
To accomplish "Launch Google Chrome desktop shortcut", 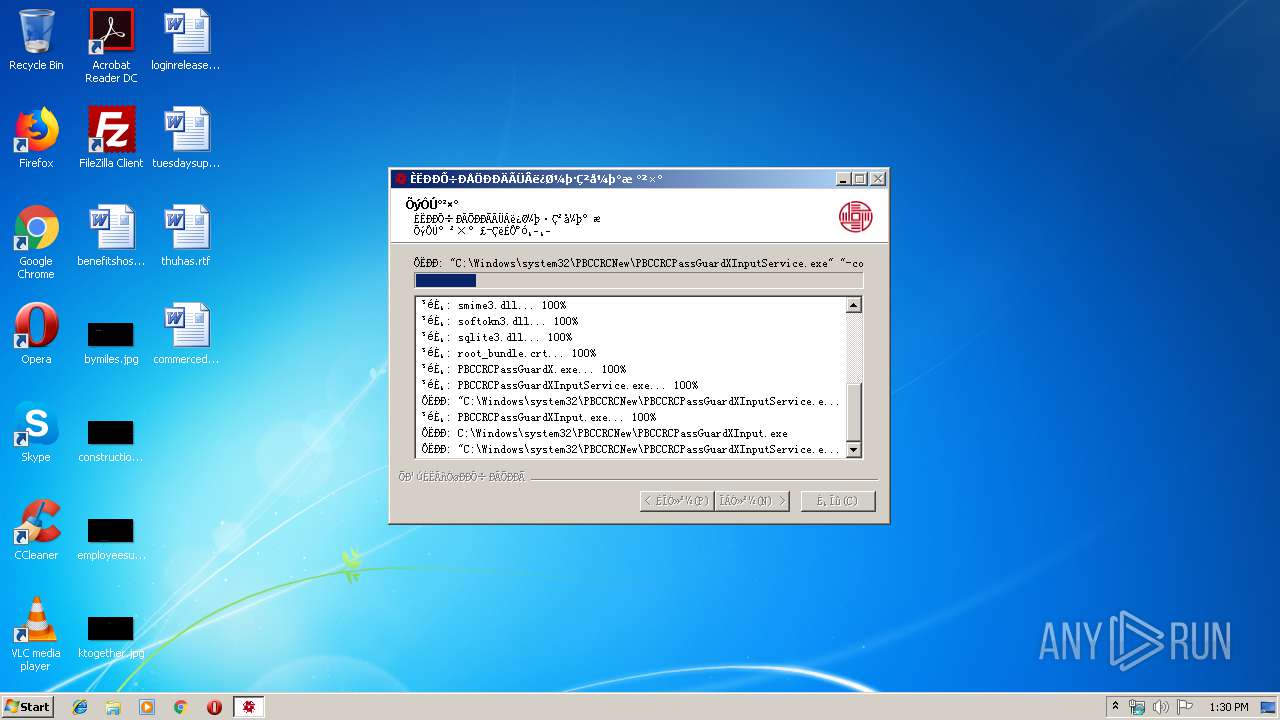I will (x=36, y=242).
